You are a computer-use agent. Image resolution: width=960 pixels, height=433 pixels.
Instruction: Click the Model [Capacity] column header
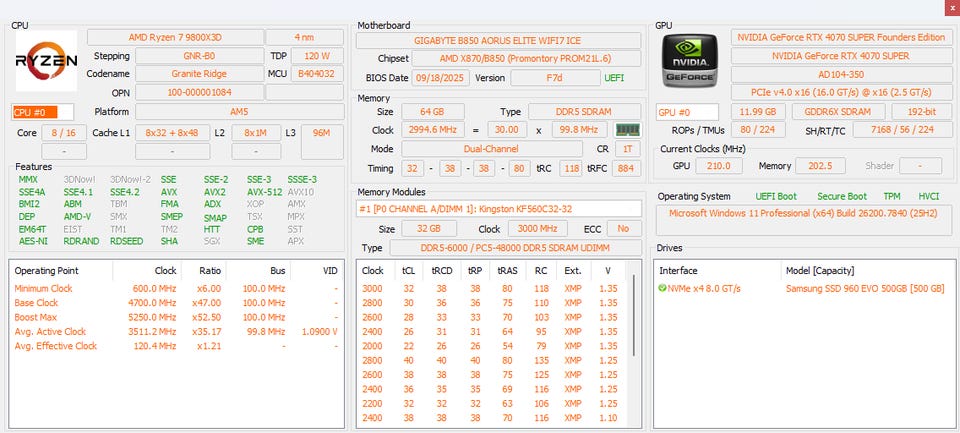[x=820, y=271]
